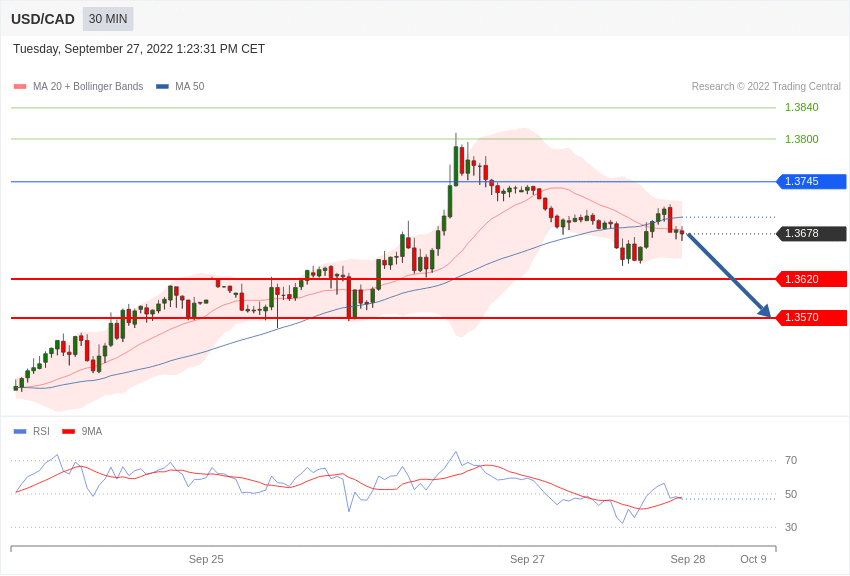Click the 'Sep 28' date axis label
The image size is (850, 576).
(688, 559)
